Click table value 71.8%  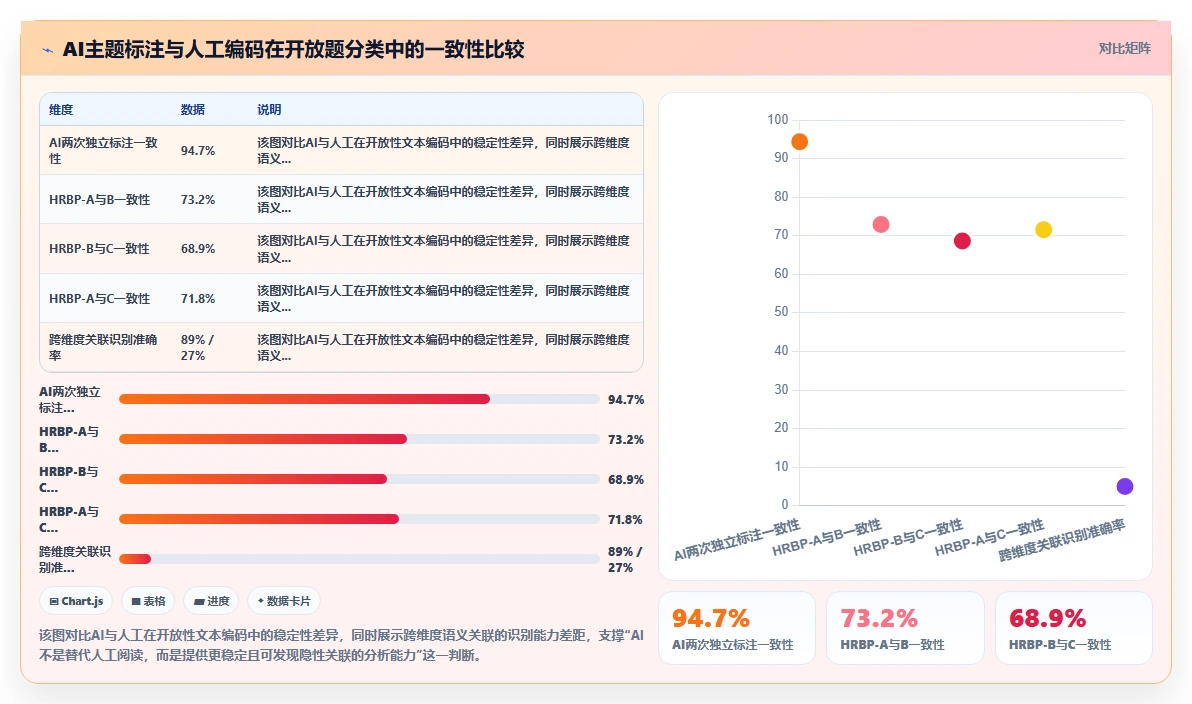click(x=198, y=299)
